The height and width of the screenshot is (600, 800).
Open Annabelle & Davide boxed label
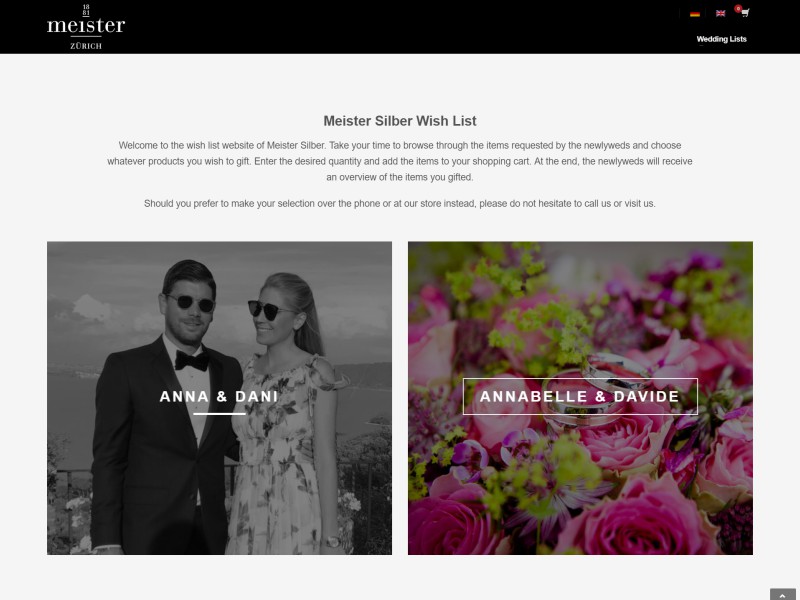click(580, 396)
